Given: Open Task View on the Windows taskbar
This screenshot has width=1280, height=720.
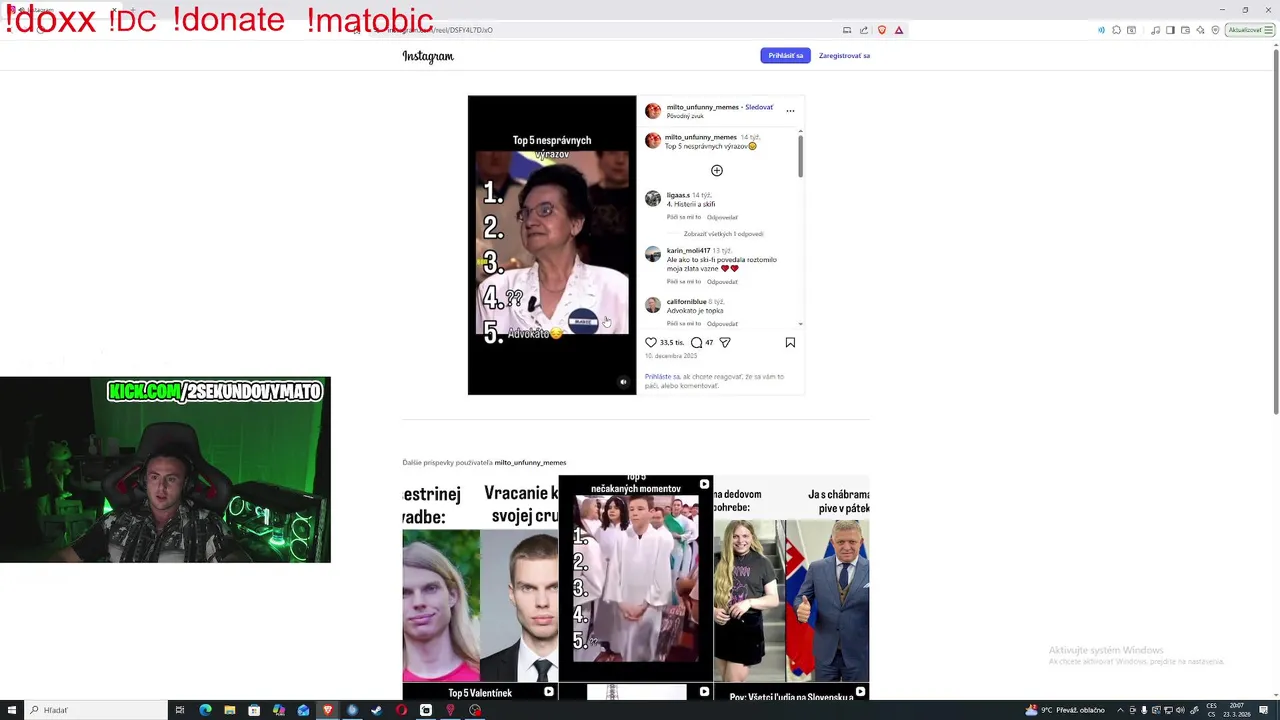Looking at the screenshot, I should [x=180, y=710].
